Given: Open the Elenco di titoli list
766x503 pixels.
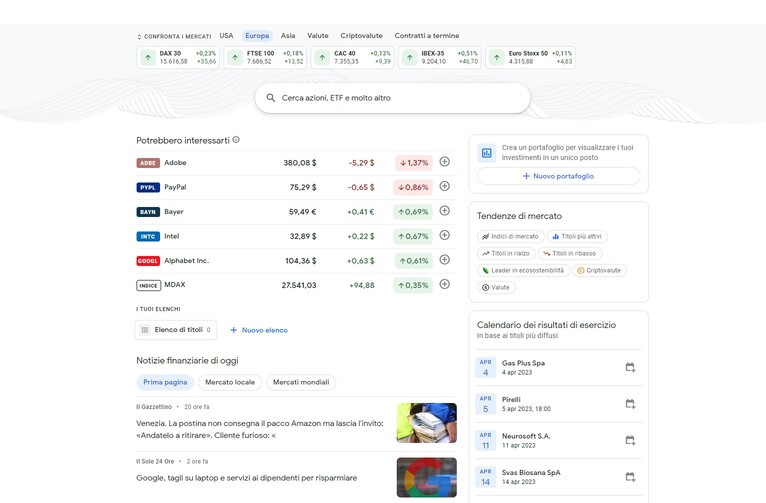Looking at the screenshot, I should [x=176, y=330].
